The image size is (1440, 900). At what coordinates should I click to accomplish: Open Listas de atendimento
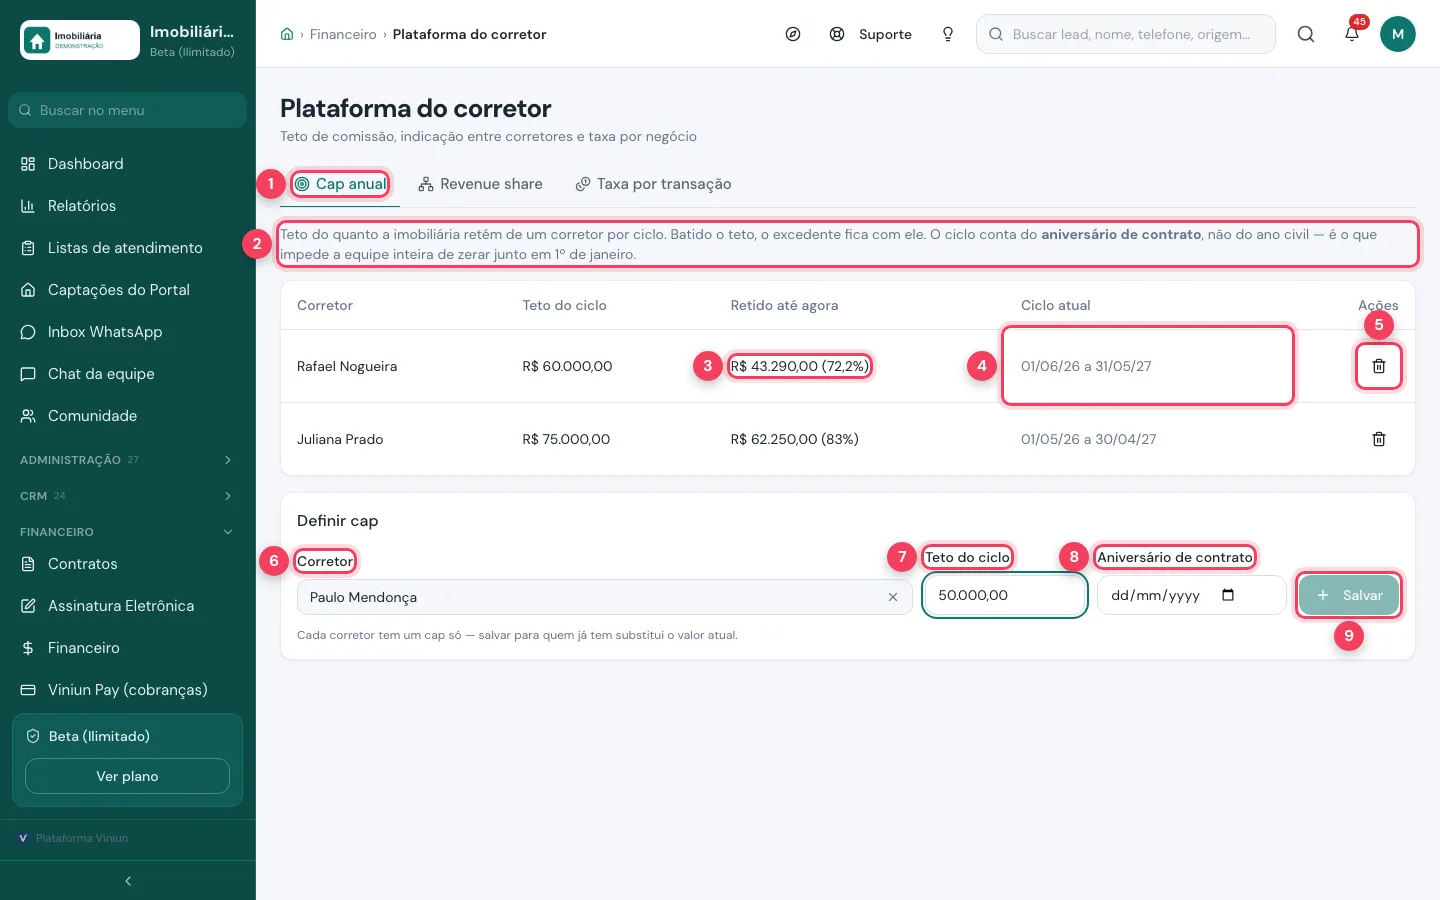click(128, 248)
